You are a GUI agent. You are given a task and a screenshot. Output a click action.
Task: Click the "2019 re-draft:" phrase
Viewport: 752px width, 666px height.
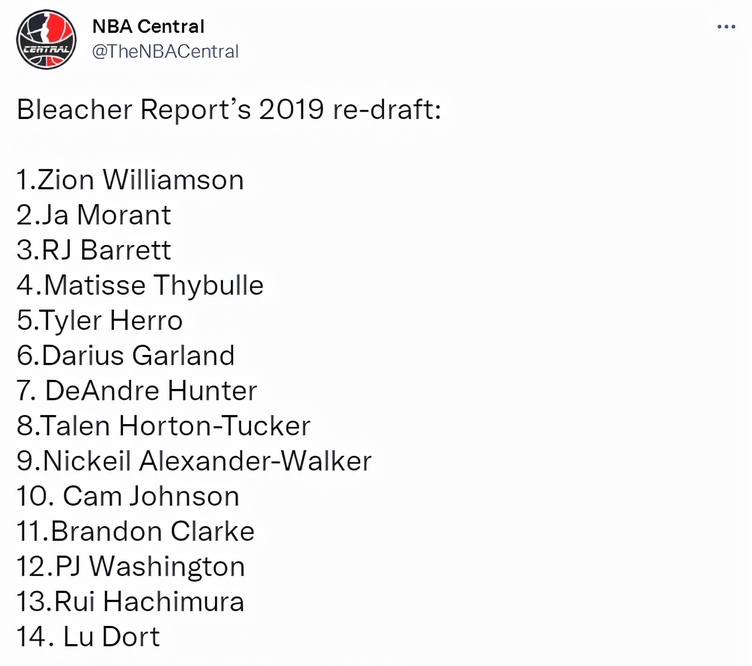pos(350,109)
